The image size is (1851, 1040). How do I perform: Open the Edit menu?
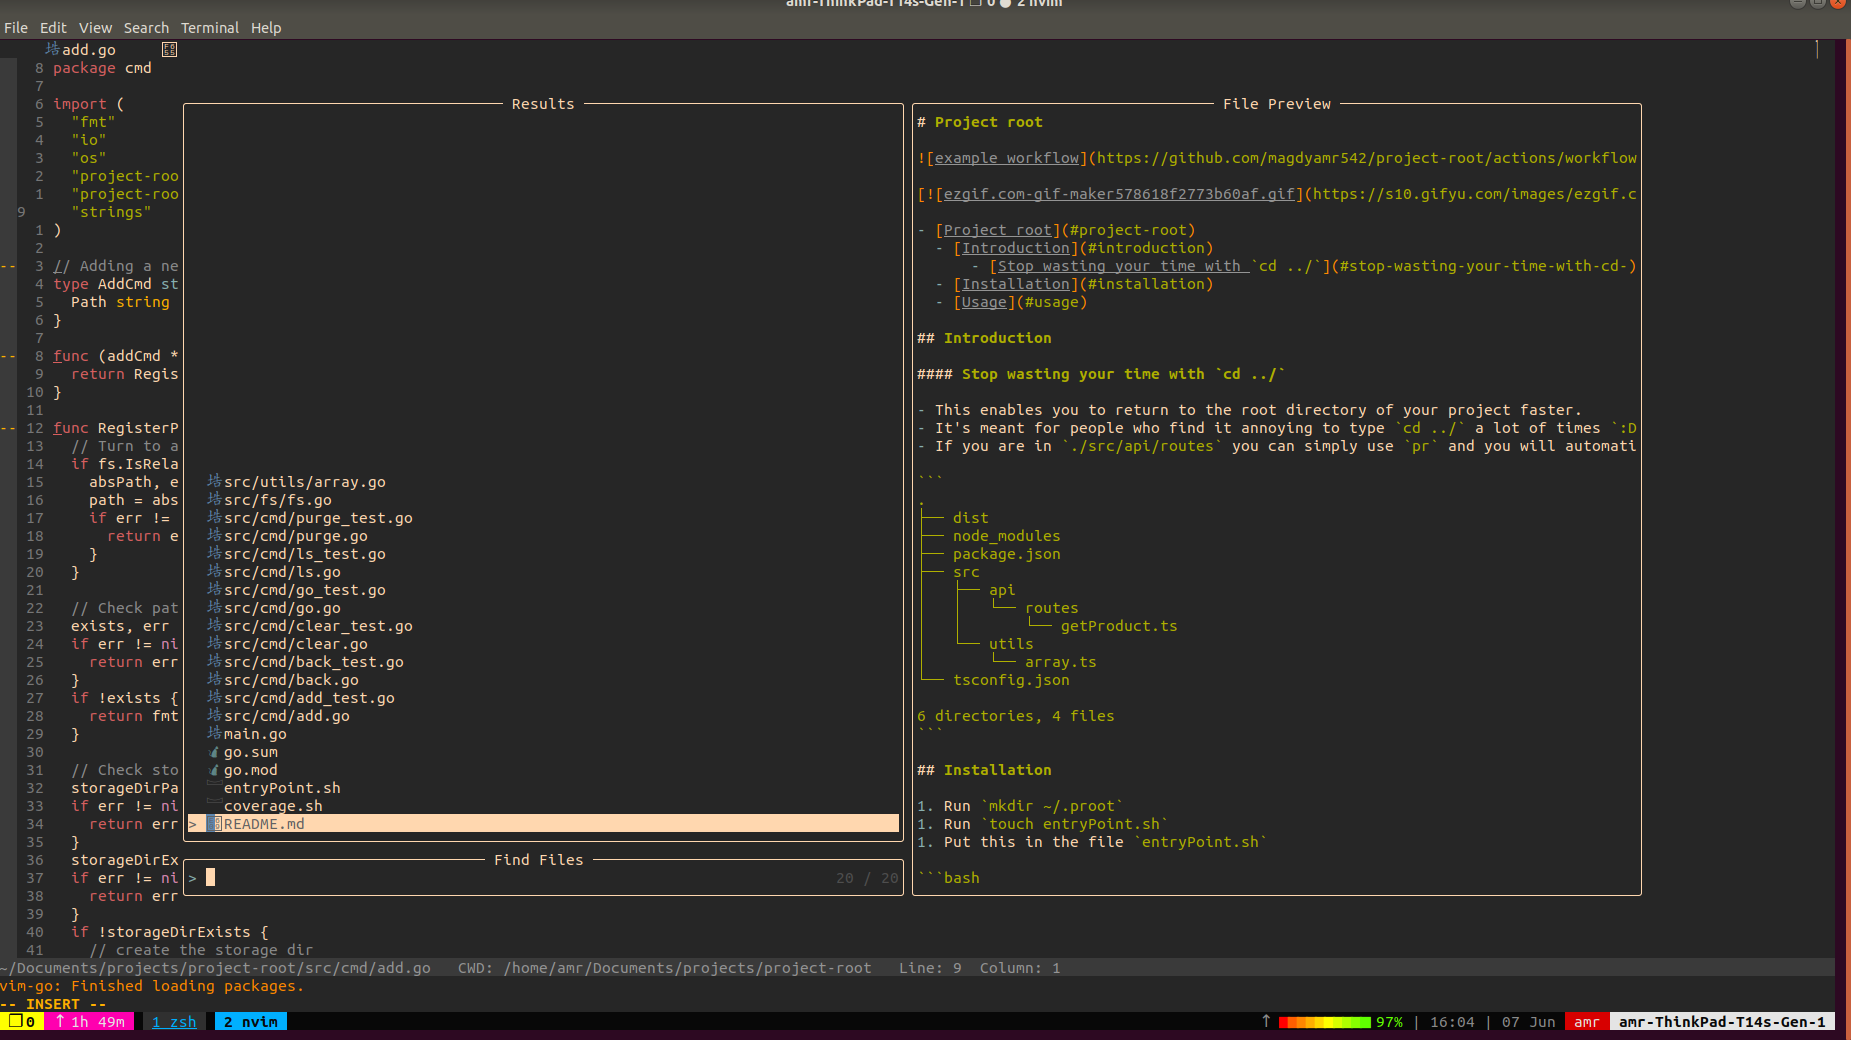(x=53, y=28)
